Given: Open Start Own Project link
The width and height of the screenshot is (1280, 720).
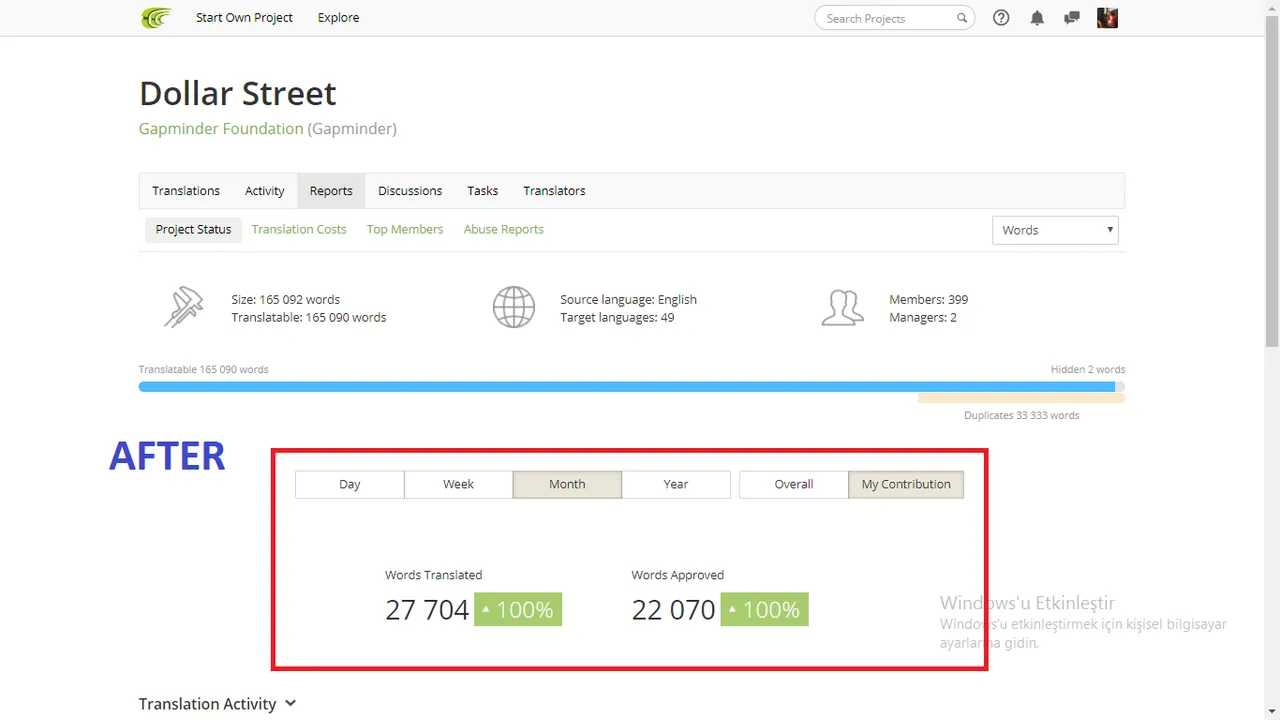Looking at the screenshot, I should [244, 18].
